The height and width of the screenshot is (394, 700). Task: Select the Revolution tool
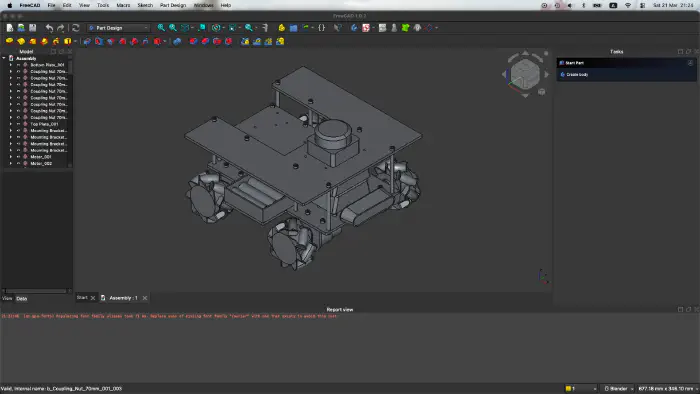pyautogui.click(x=21, y=41)
